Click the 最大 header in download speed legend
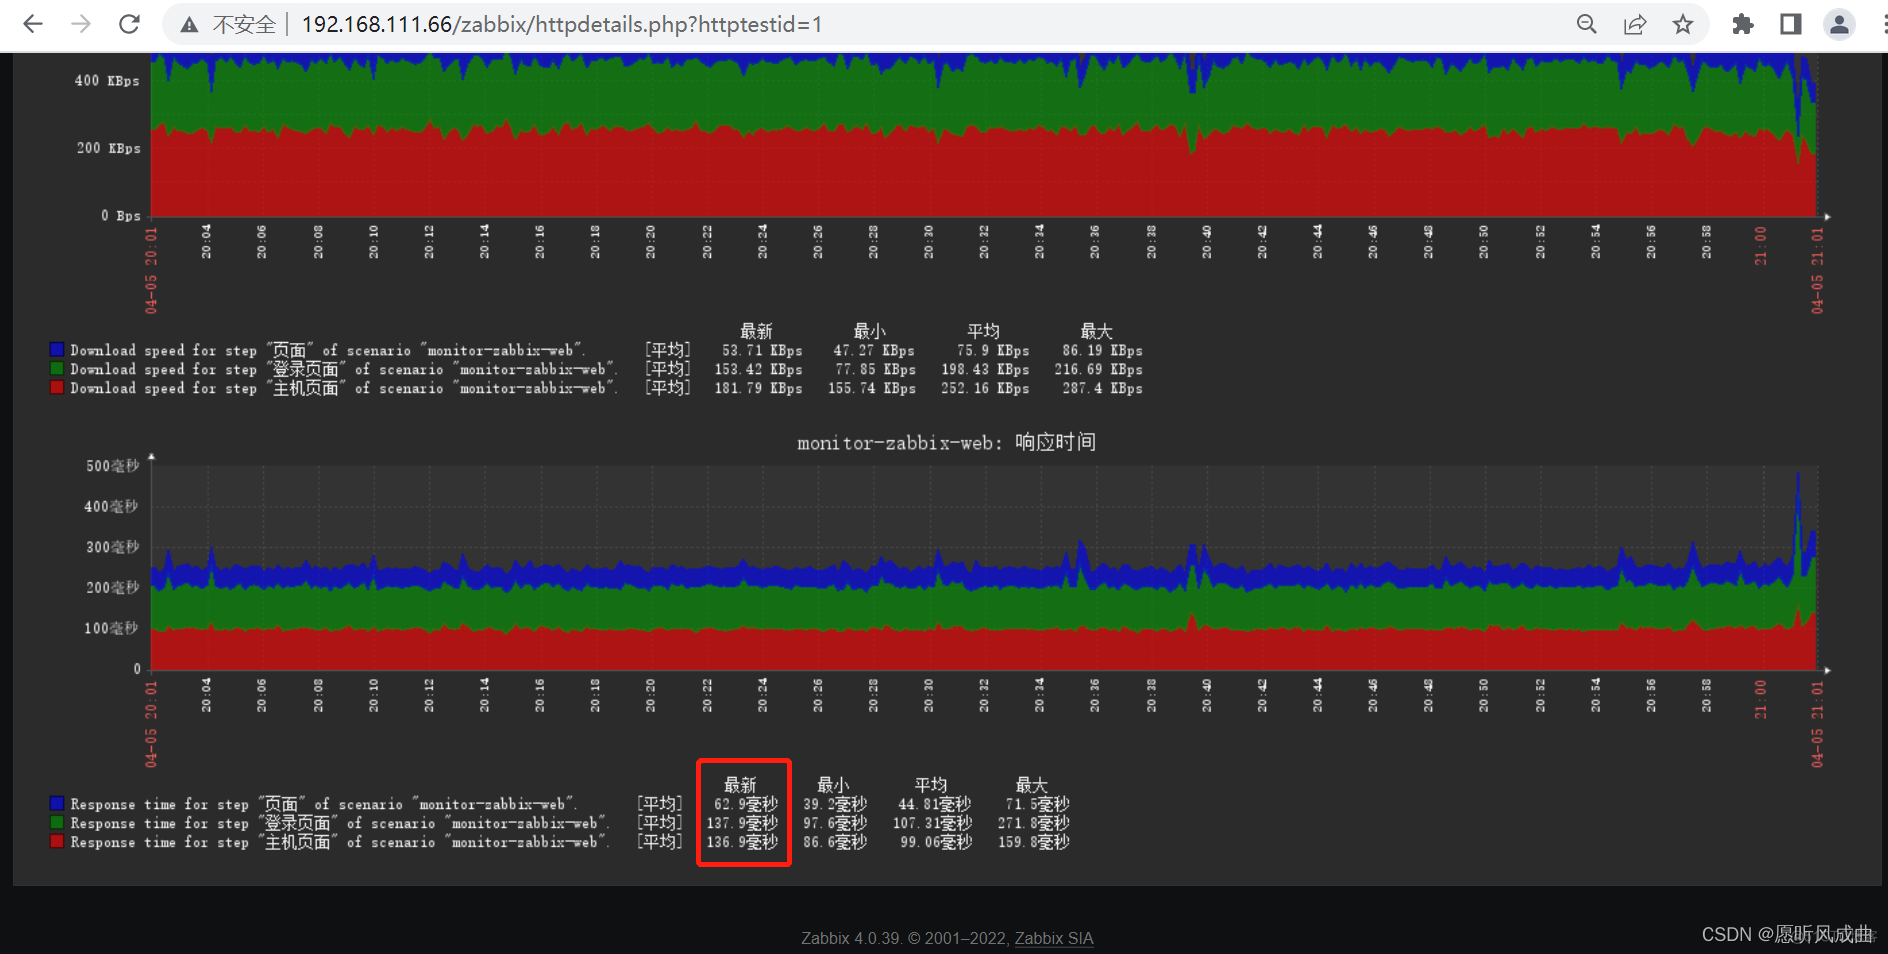 click(1096, 331)
